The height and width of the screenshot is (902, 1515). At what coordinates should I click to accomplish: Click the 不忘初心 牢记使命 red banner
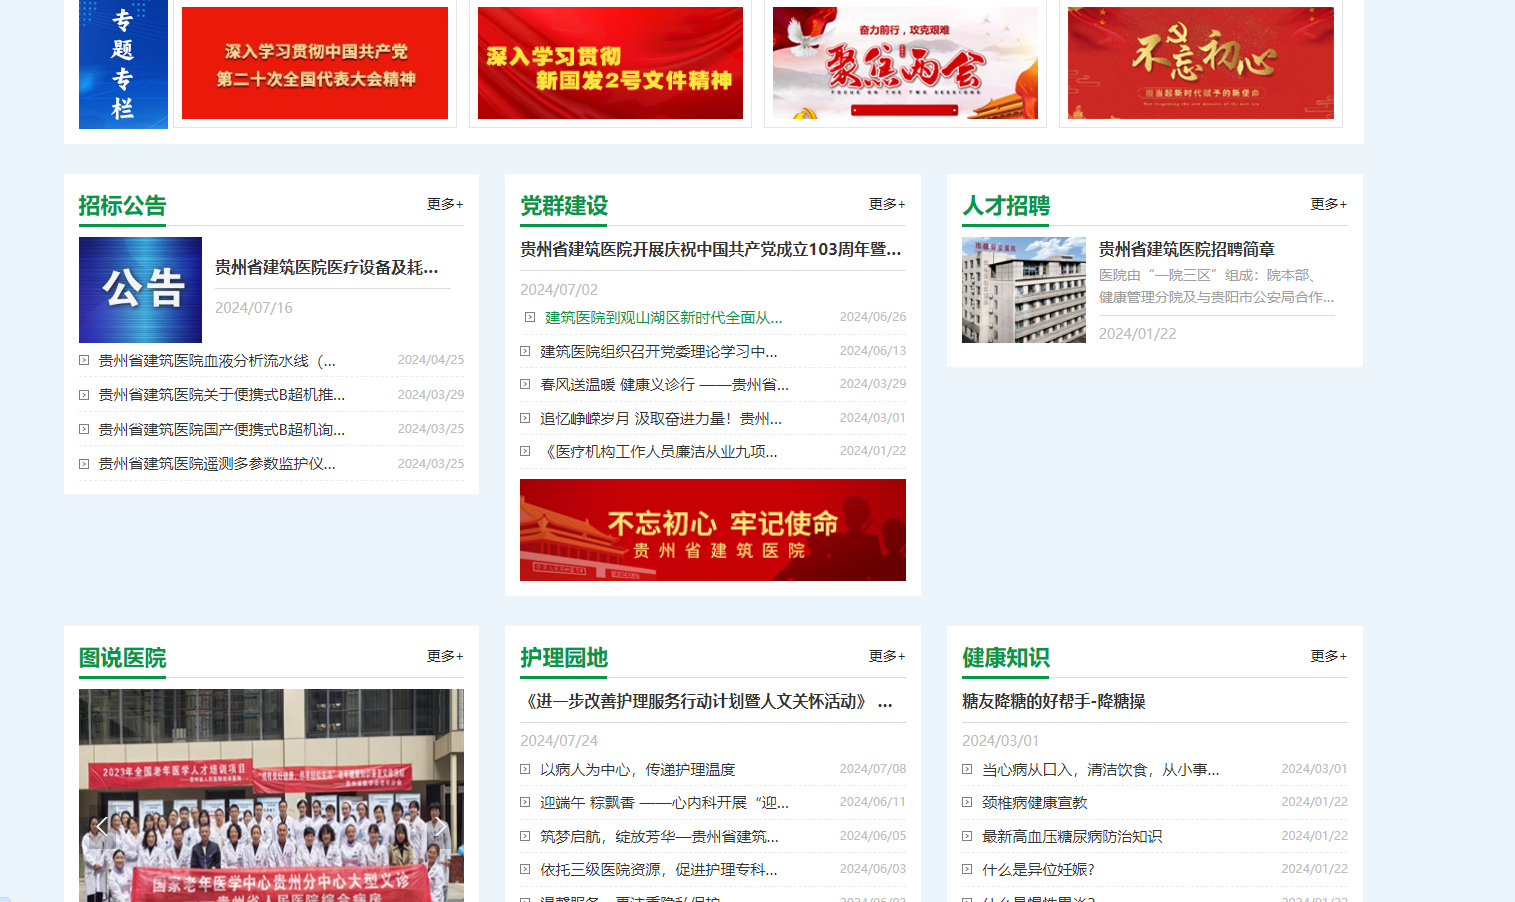coord(713,530)
